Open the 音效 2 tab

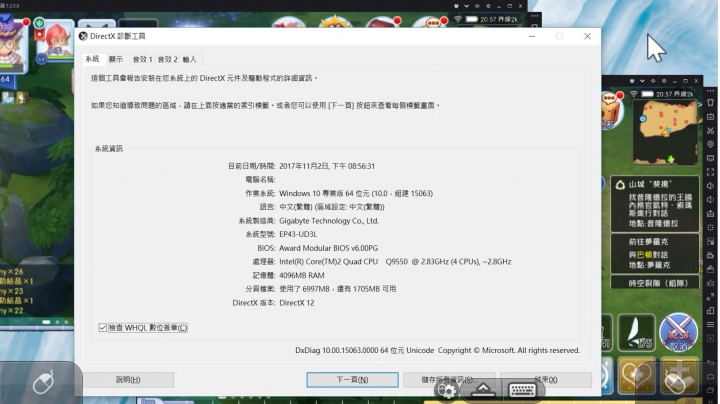168,59
